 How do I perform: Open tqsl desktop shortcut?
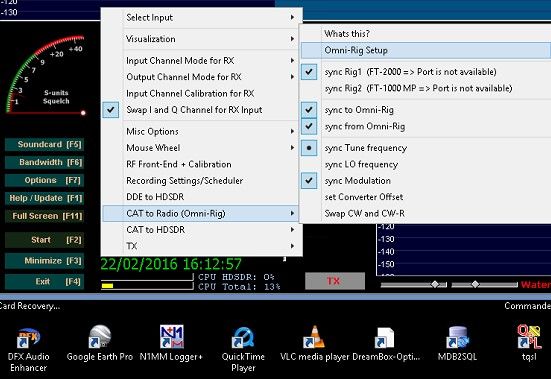click(x=529, y=343)
